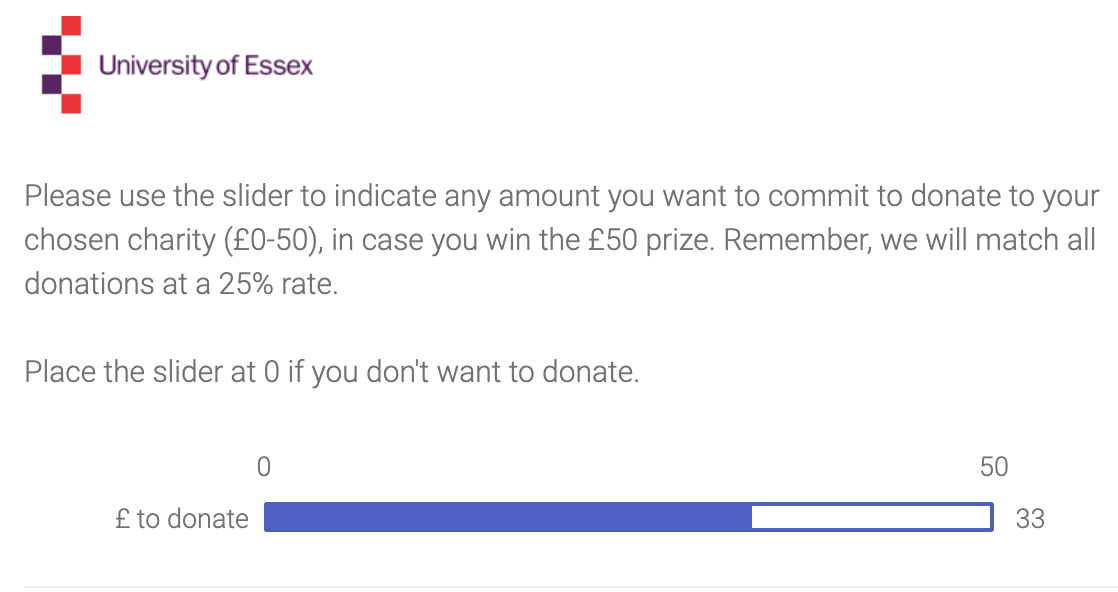Click the maximum label 50 above the slider
This screenshot has width=1118, height=592.
click(x=994, y=467)
